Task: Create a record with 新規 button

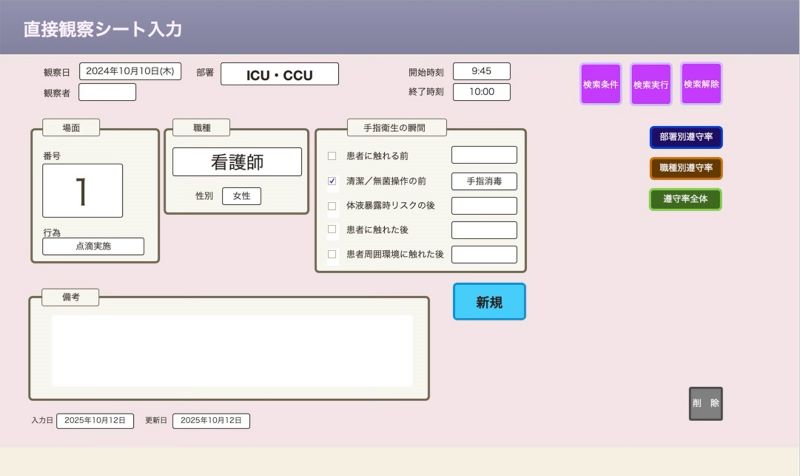Action: (489, 302)
